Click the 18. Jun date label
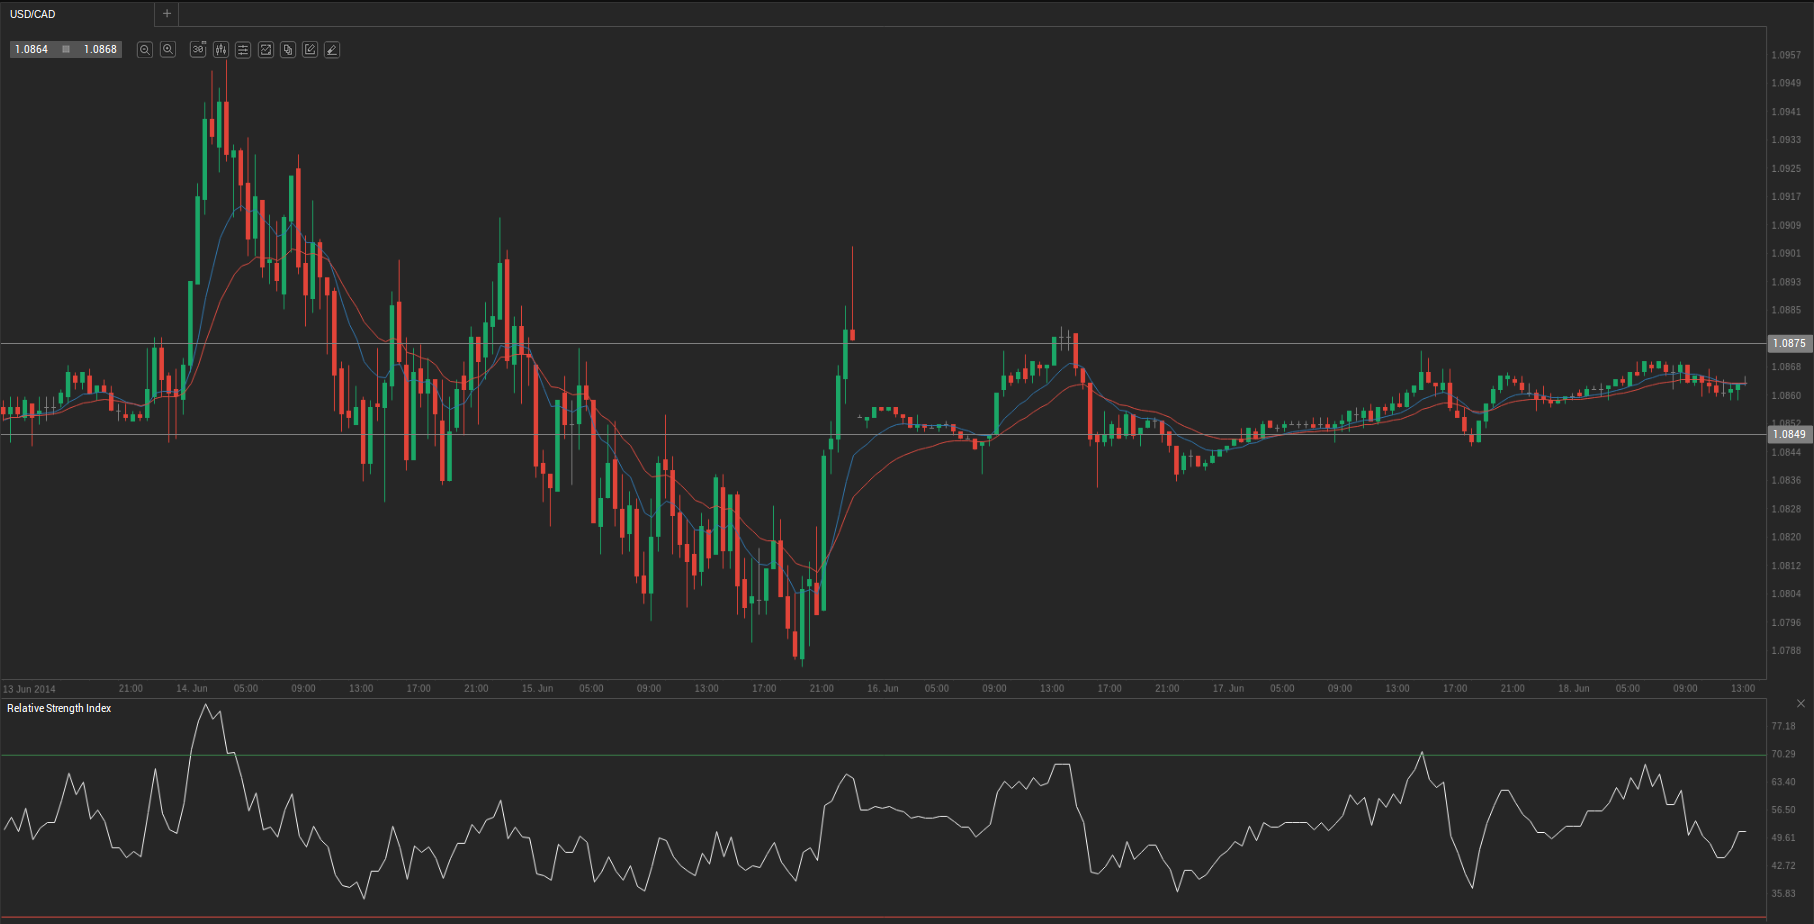 [1573, 688]
